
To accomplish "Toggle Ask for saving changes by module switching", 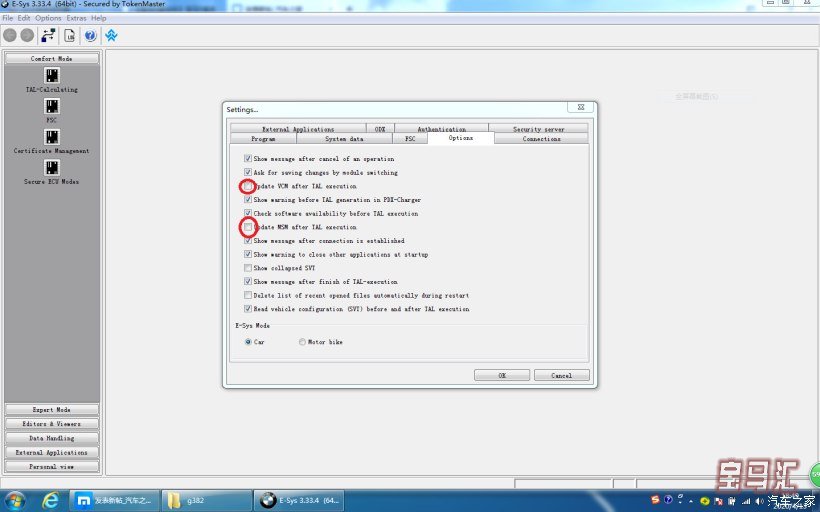I will [x=248, y=172].
